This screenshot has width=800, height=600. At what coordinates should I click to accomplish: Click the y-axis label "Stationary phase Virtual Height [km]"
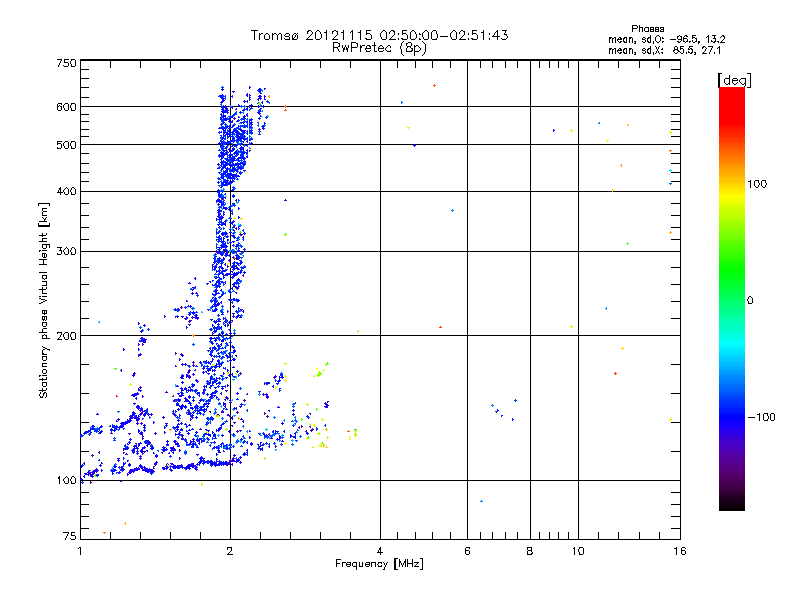(x=43, y=300)
